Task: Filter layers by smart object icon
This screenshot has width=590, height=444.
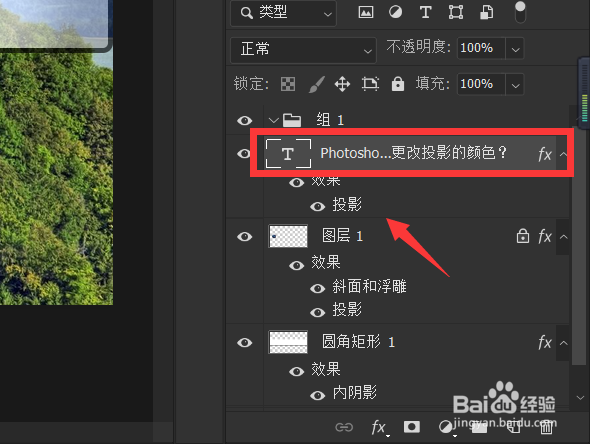Action: point(486,12)
